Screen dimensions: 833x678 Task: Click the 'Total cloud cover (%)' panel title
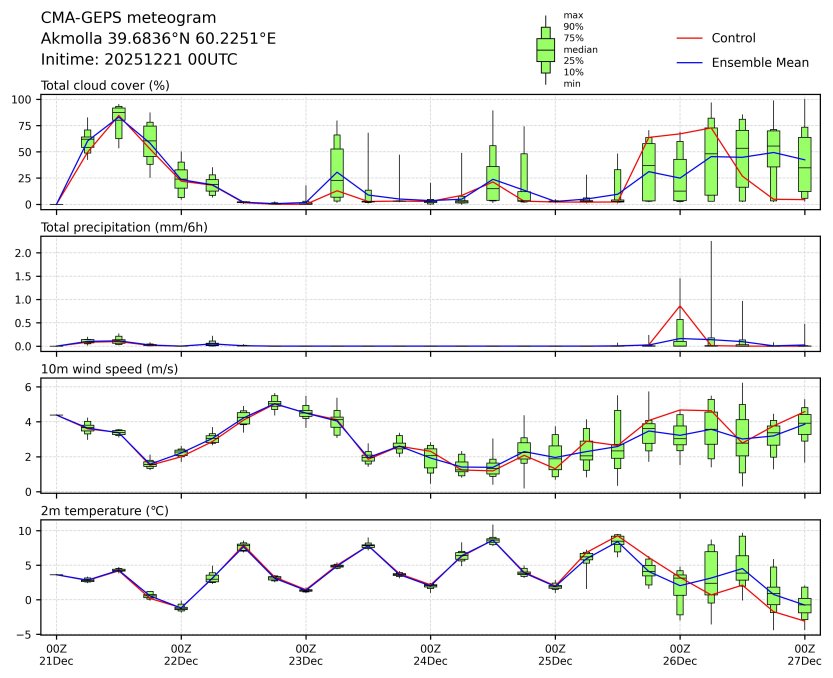pyautogui.click(x=105, y=85)
